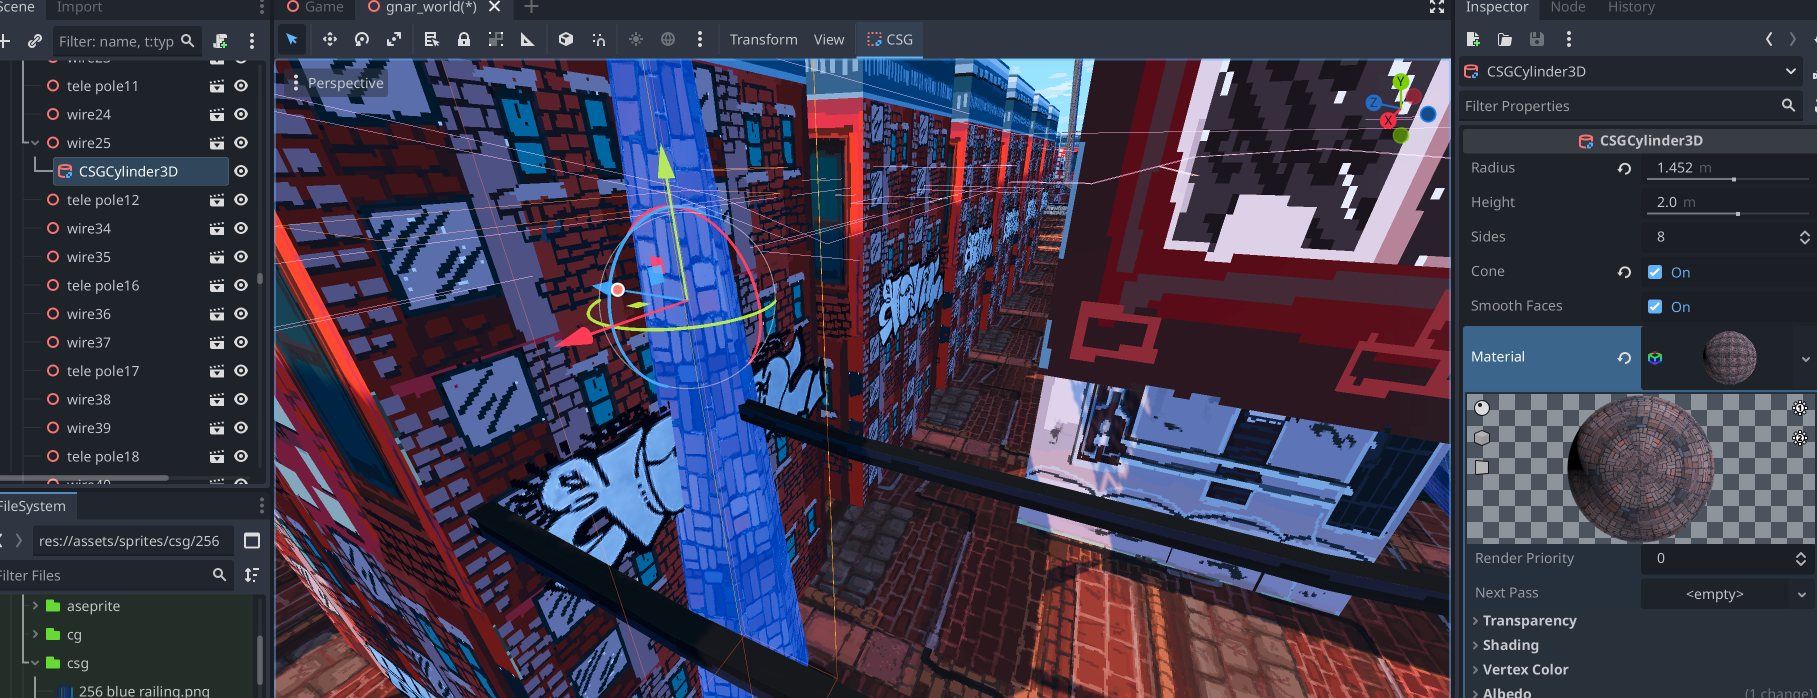Open the Transform menu

[763, 39]
